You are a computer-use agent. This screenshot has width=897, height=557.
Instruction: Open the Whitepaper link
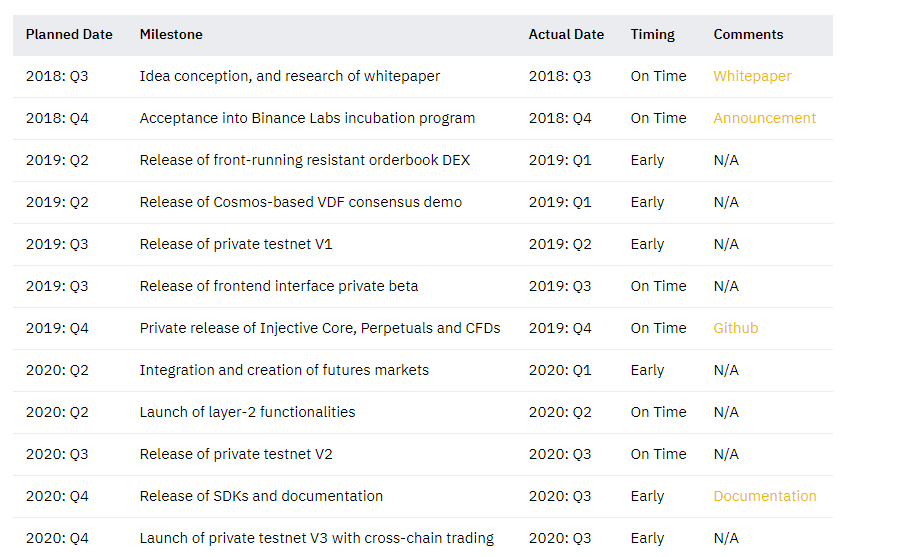click(752, 76)
